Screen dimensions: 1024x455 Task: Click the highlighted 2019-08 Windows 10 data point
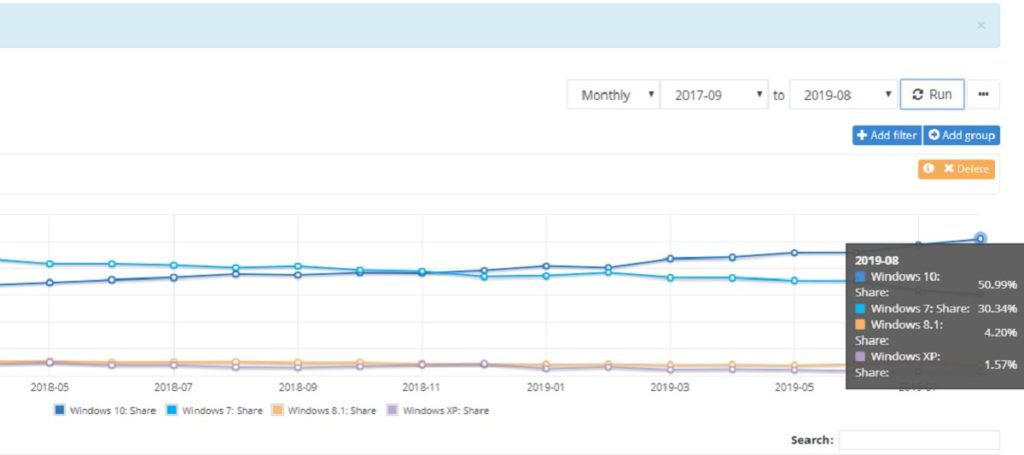click(980, 238)
